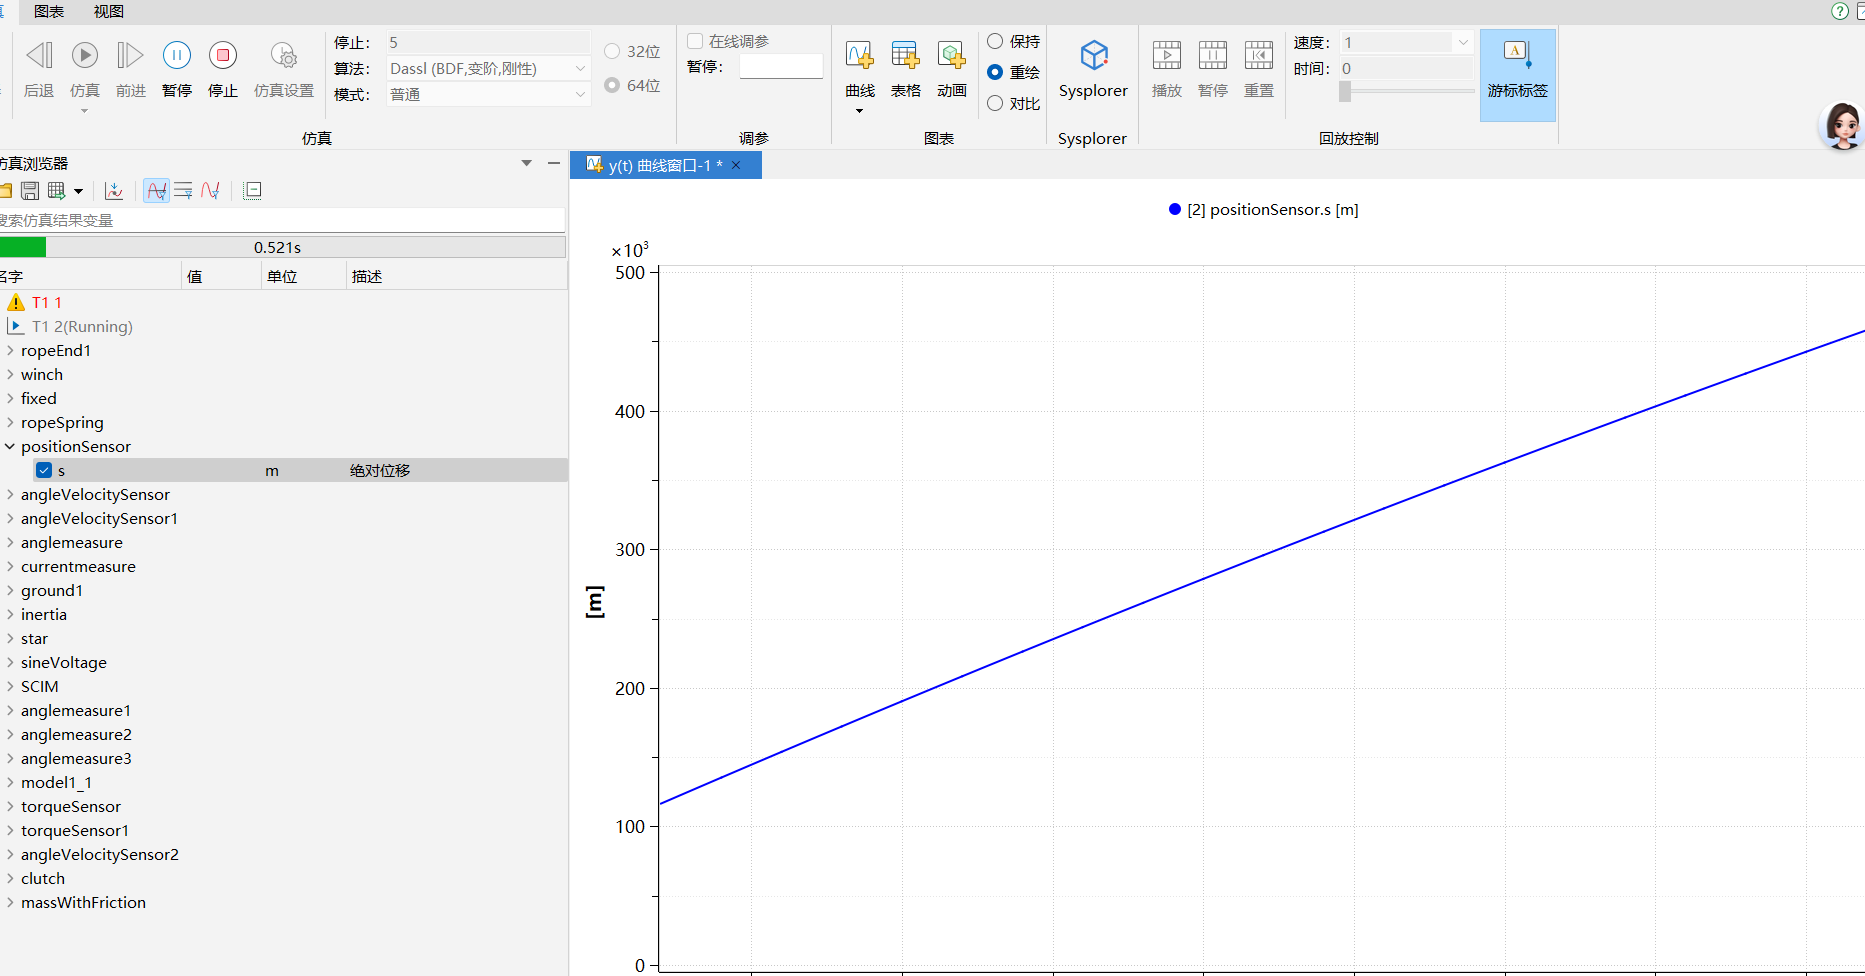Start simulation with the 仿真 play icon
This screenshot has height=976, width=1865.
(85, 55)
